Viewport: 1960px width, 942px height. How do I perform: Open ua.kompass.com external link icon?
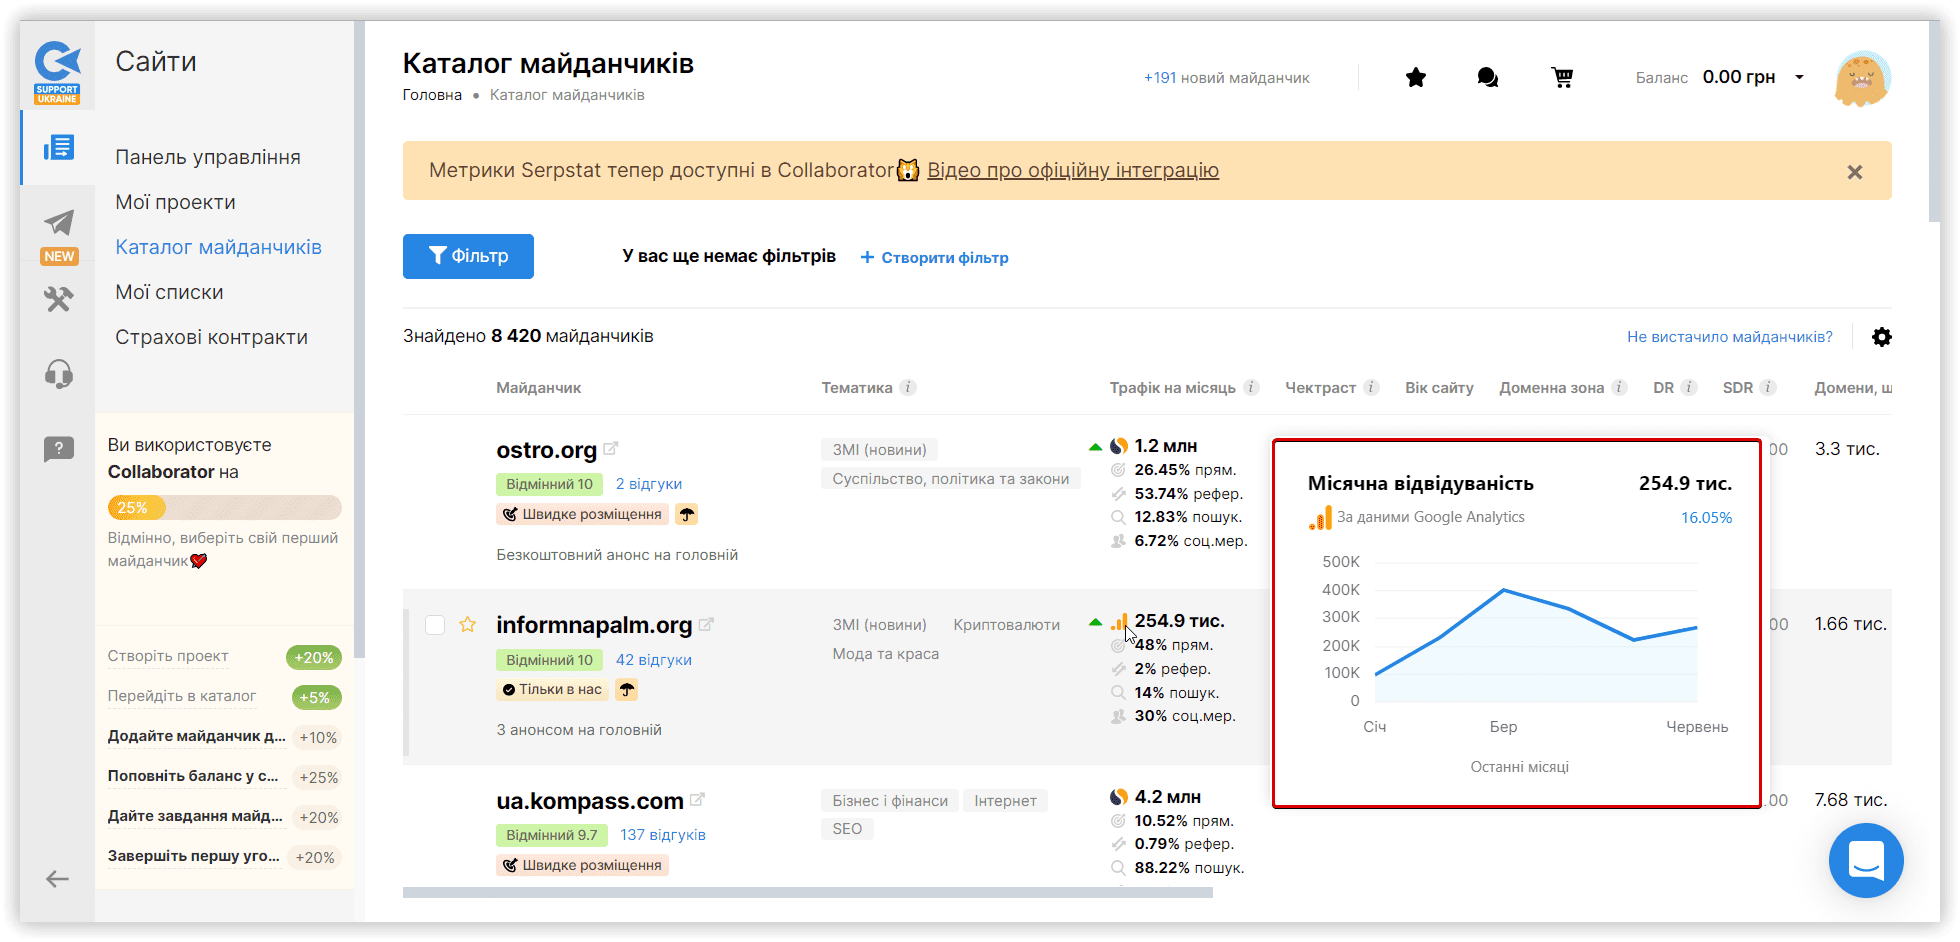(698, 799)
